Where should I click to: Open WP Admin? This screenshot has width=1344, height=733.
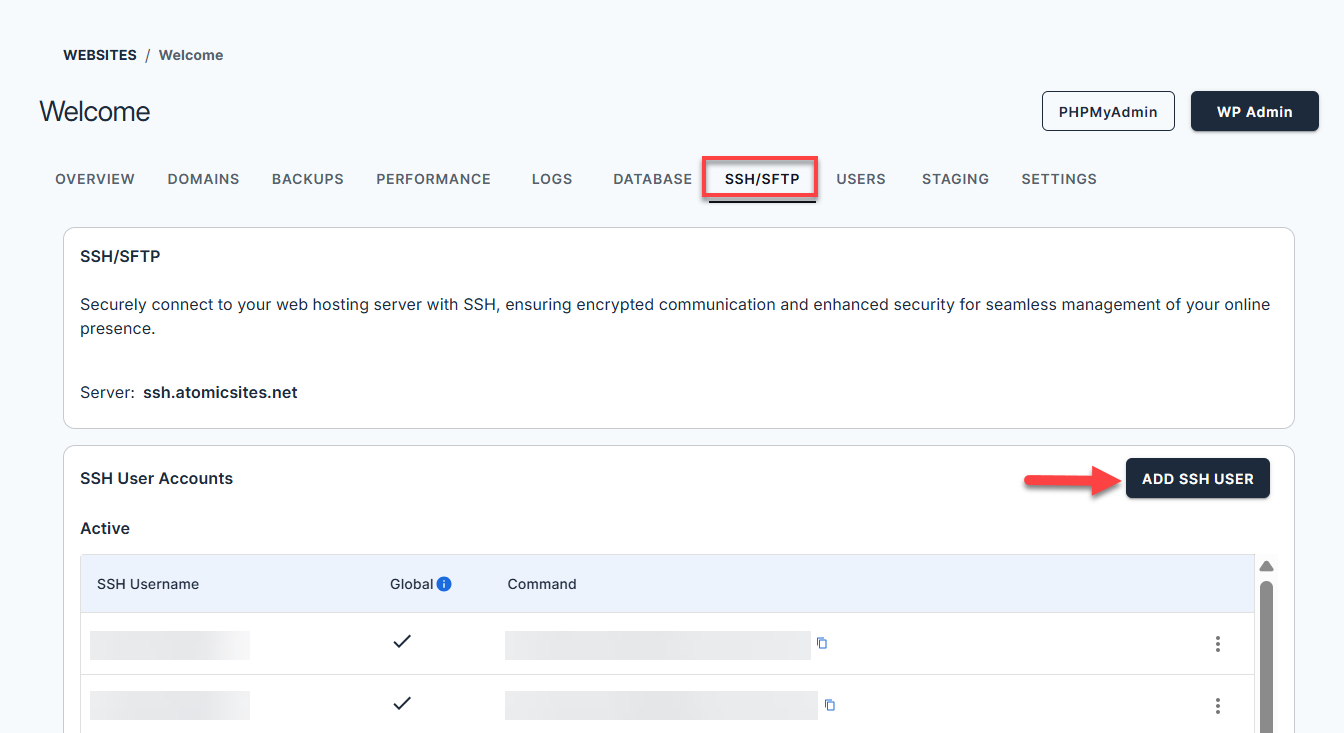point(1254,112)
